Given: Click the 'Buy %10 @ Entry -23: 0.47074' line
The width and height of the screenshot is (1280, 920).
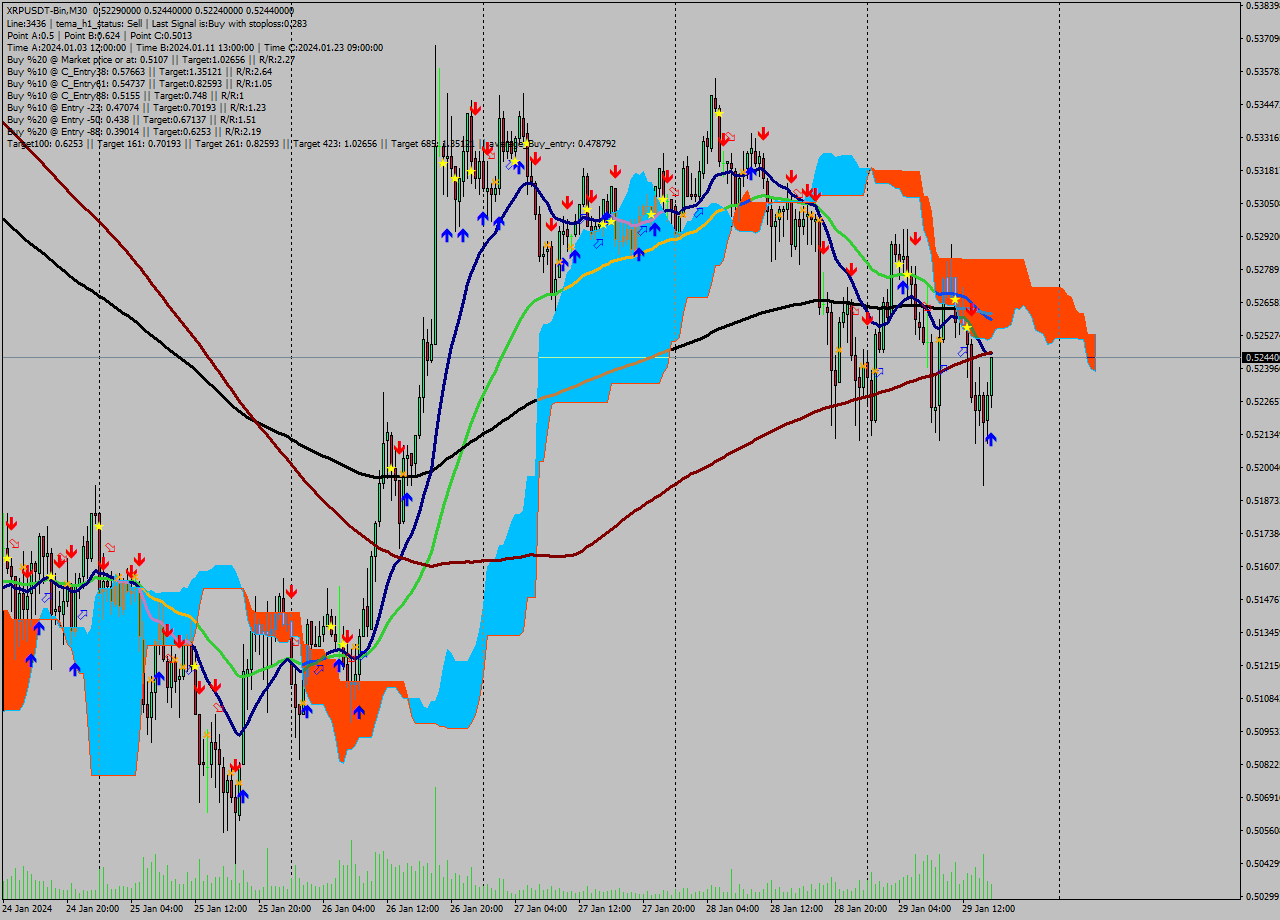Looking at the screenshot, I should (136, 107).
